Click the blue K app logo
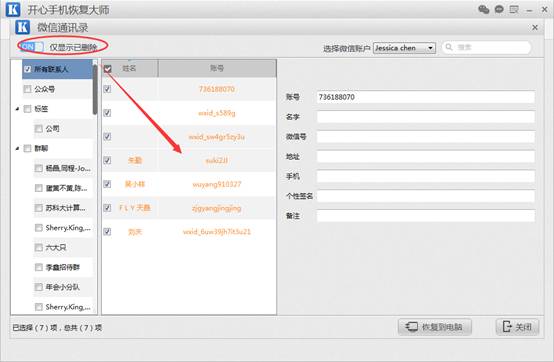The width and height of the screenshot is (554, 362). [x=13, y=9]
